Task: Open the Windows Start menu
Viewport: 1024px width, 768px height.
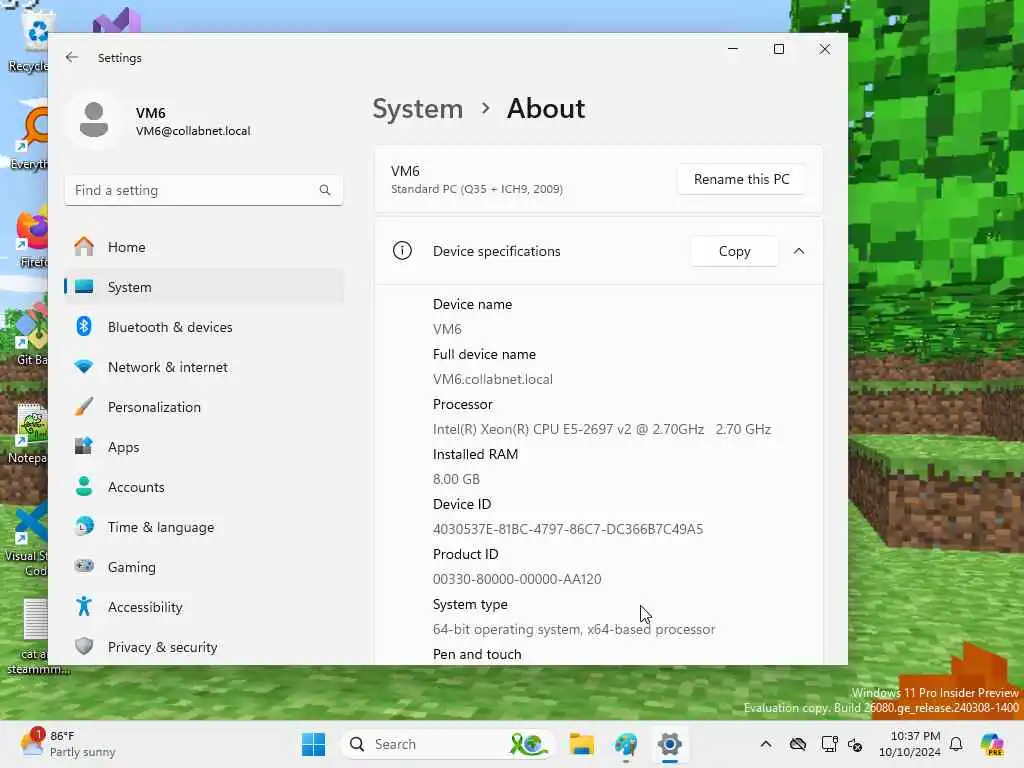Action: 313,744
